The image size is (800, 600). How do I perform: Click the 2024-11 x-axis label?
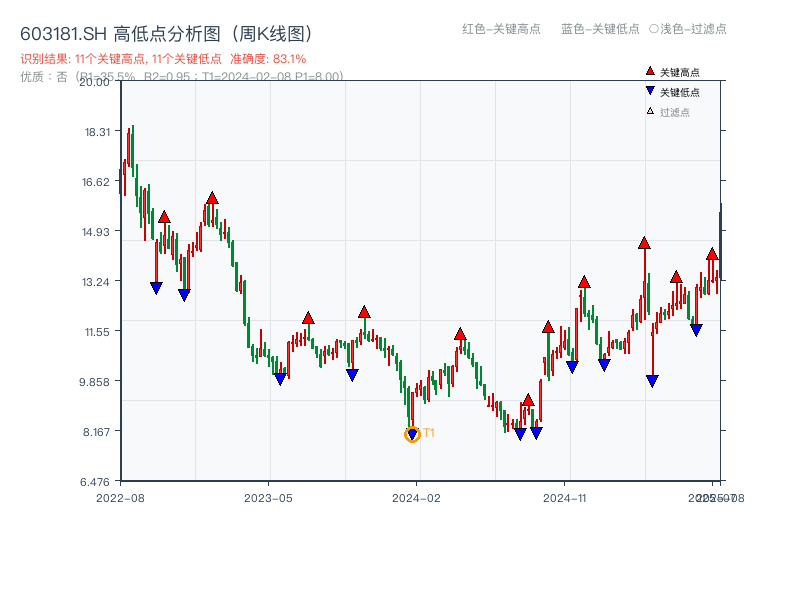[564, 498]
